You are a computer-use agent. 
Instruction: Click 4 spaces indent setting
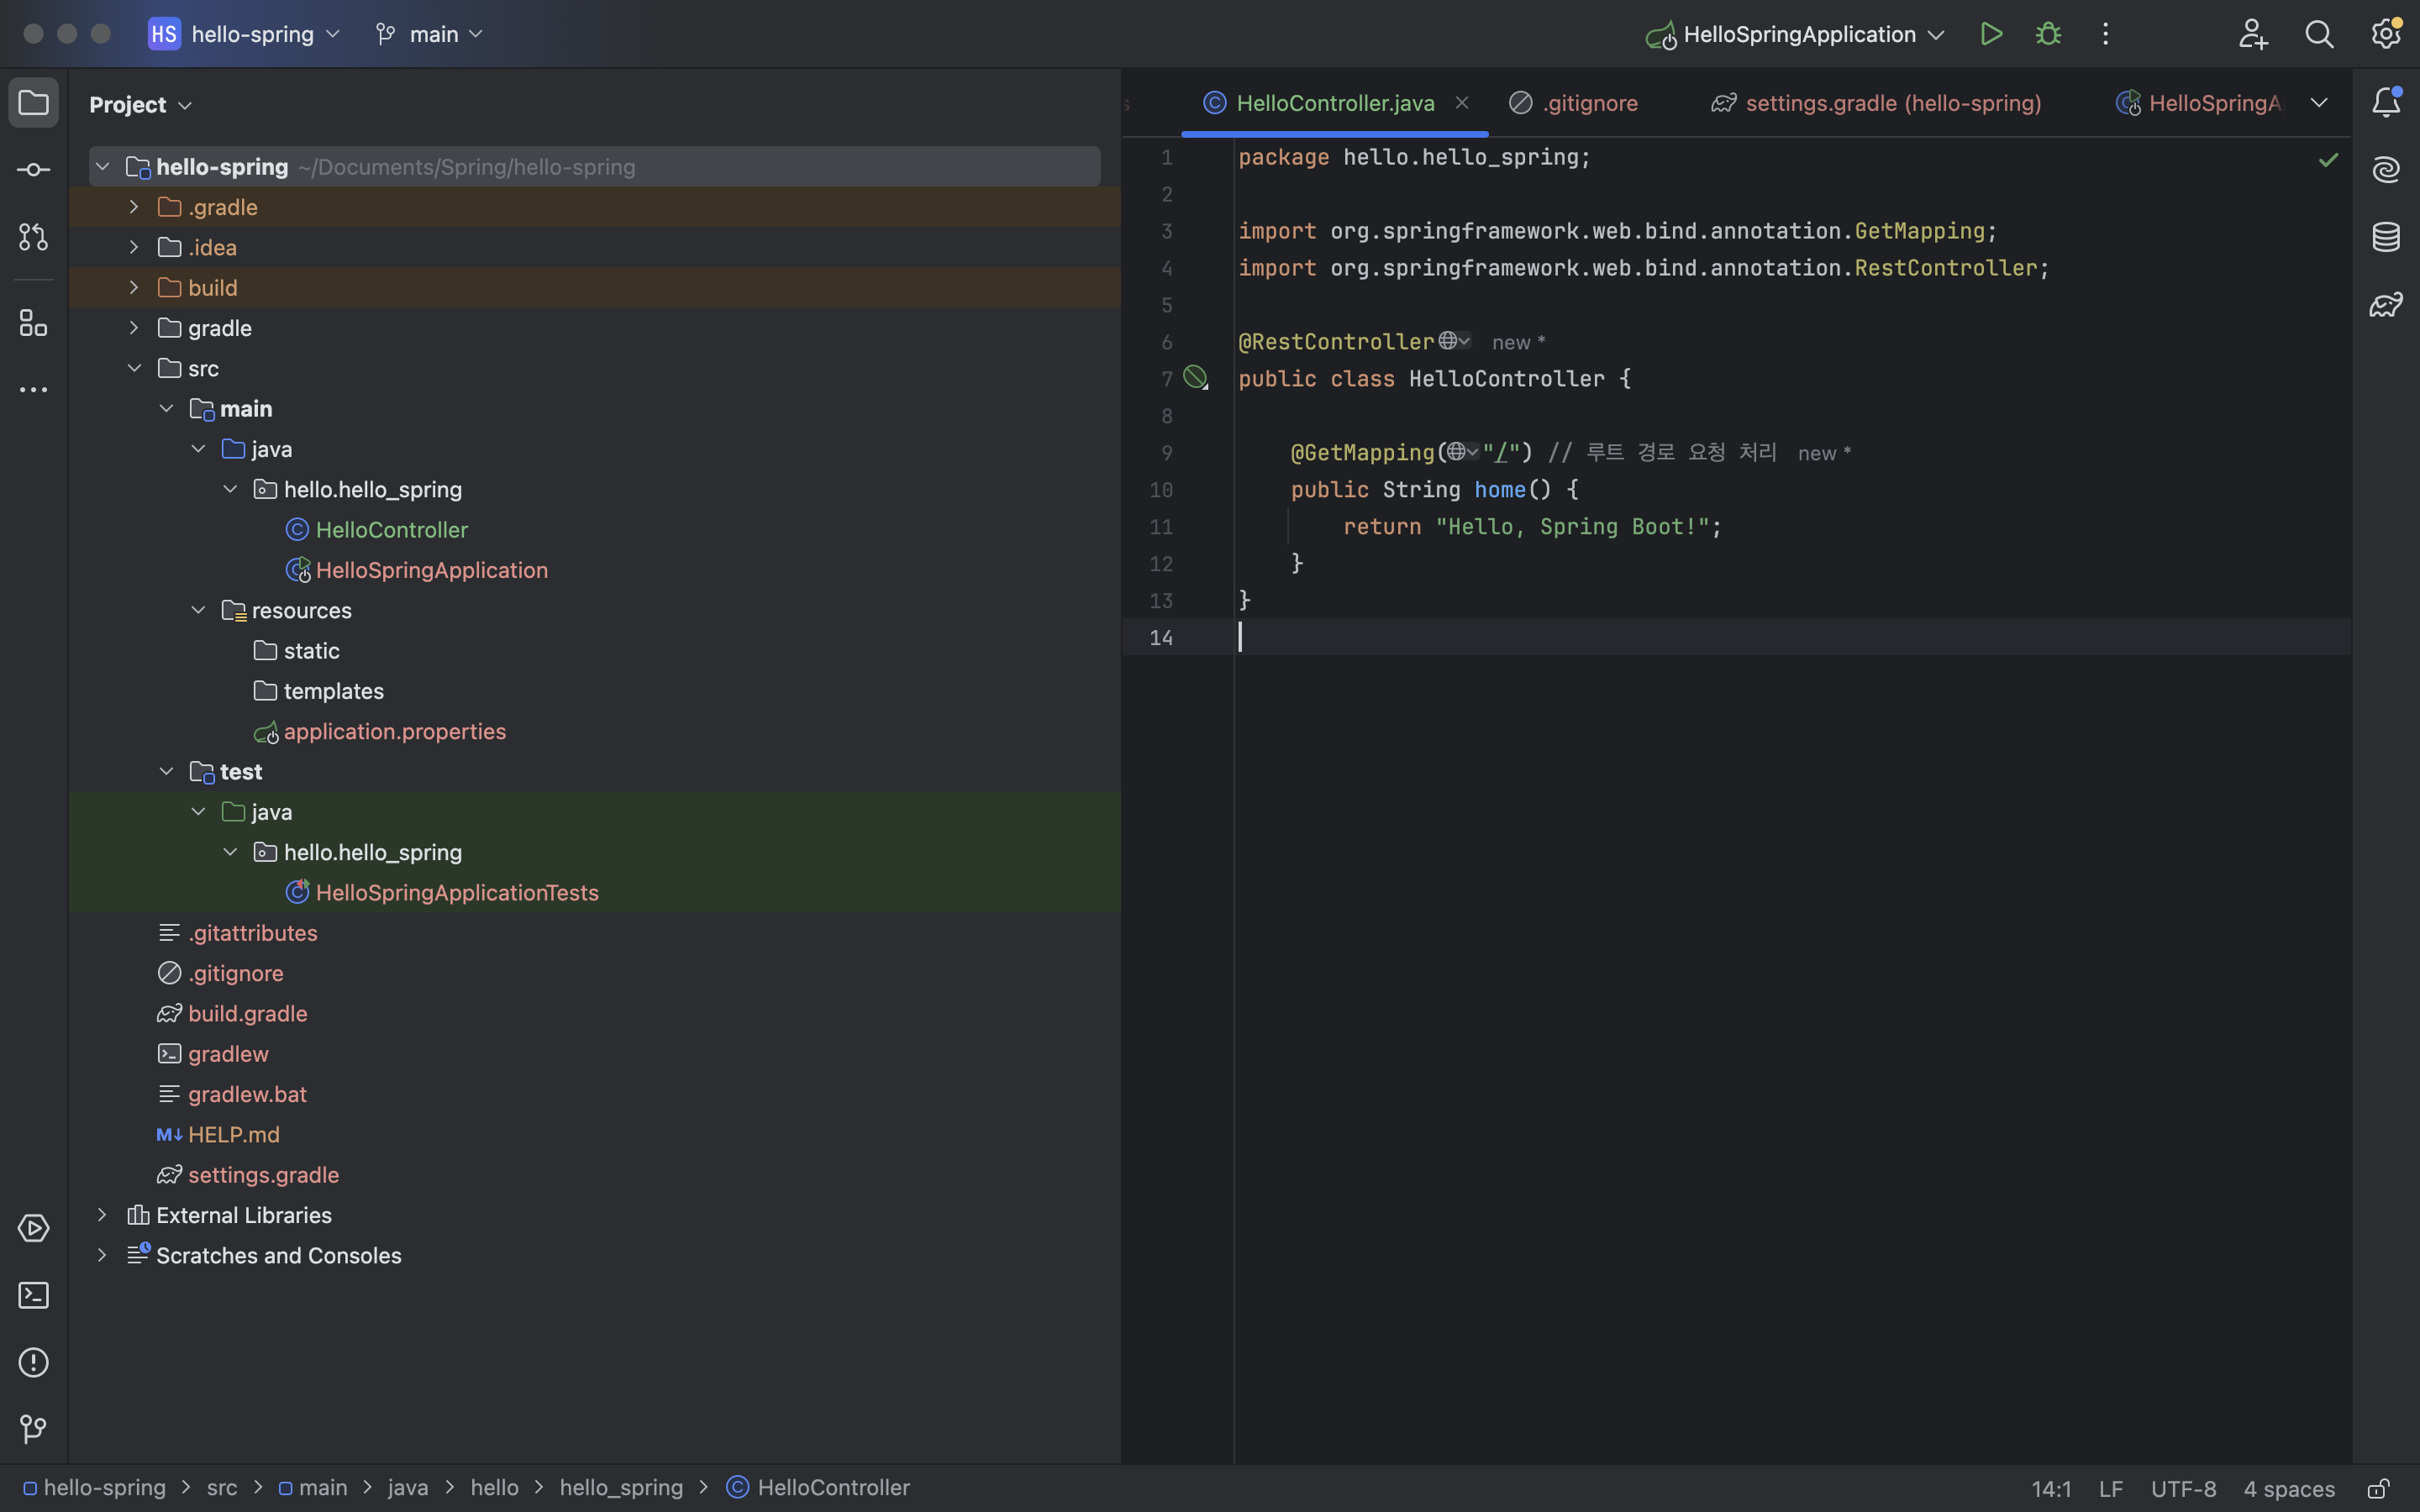pyautogui.click(x=2288, y=1489)
